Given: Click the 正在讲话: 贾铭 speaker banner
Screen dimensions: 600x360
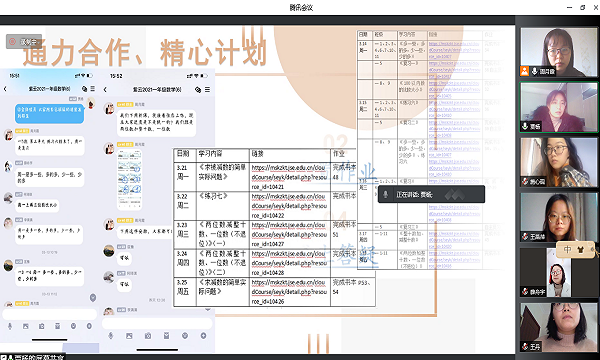Looking at the screenshot, I should tap(431, 194).
